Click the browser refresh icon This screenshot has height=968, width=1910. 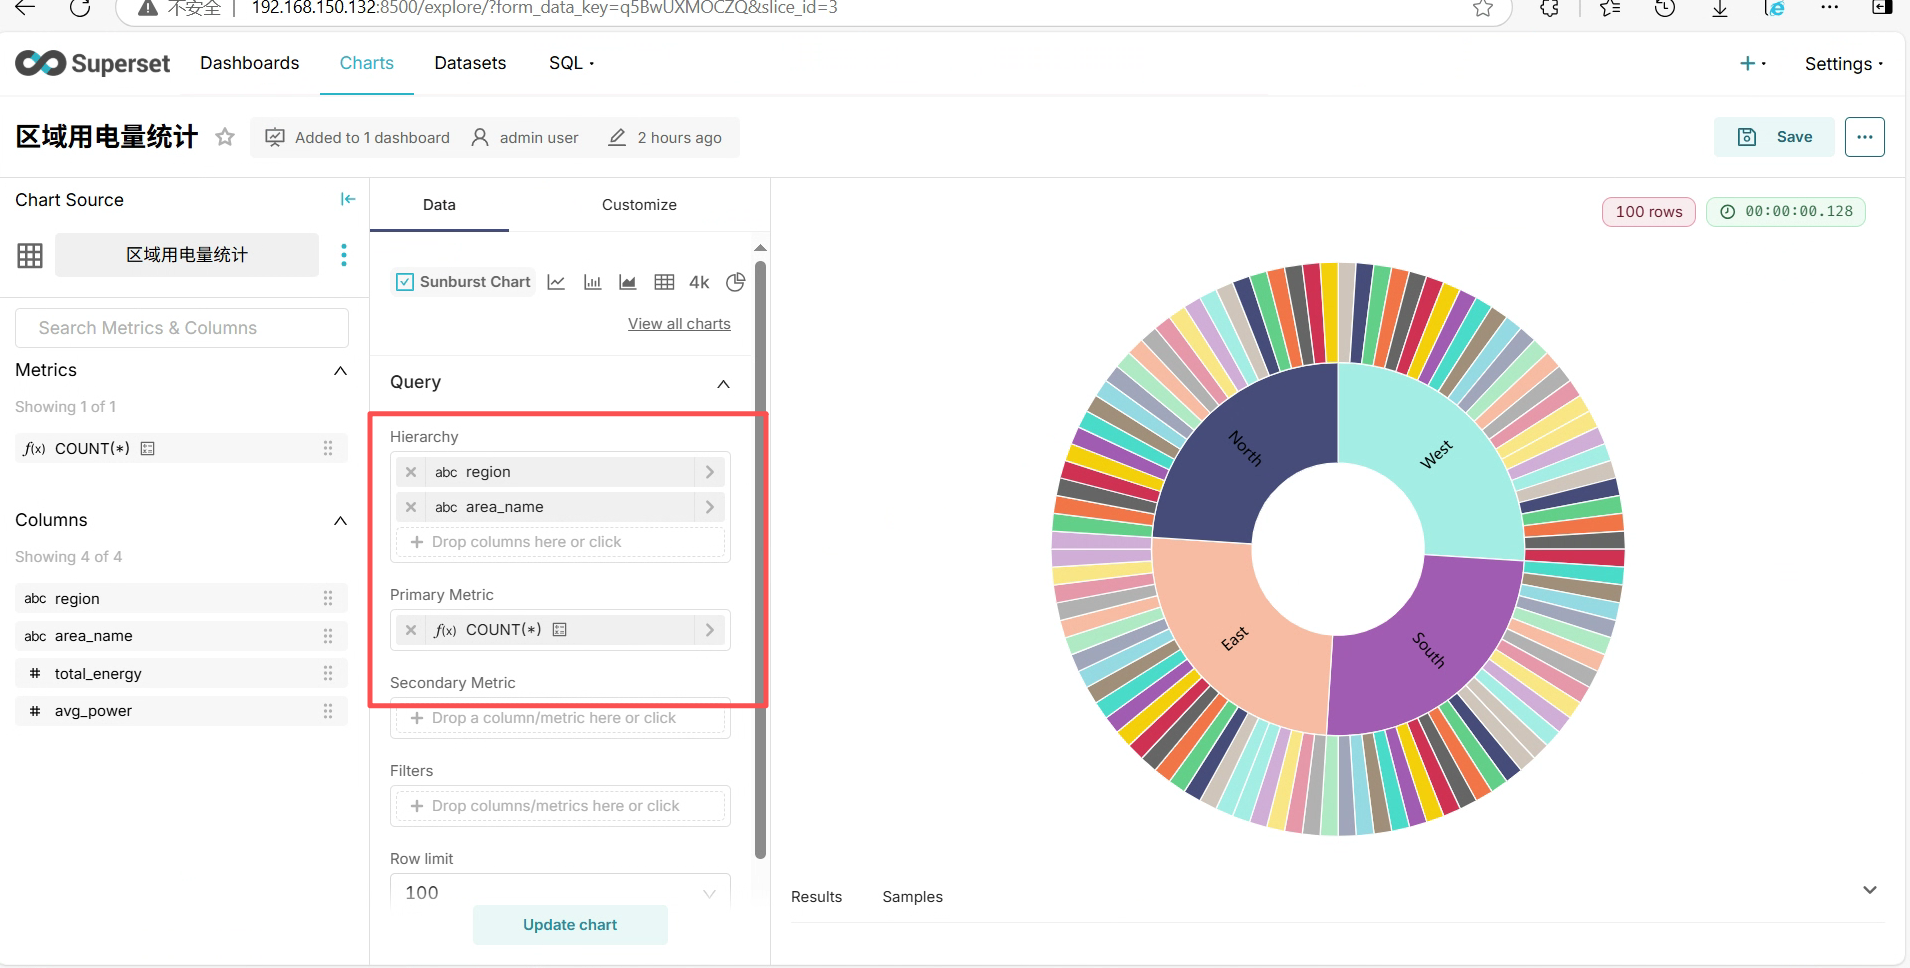pos(80,8)
